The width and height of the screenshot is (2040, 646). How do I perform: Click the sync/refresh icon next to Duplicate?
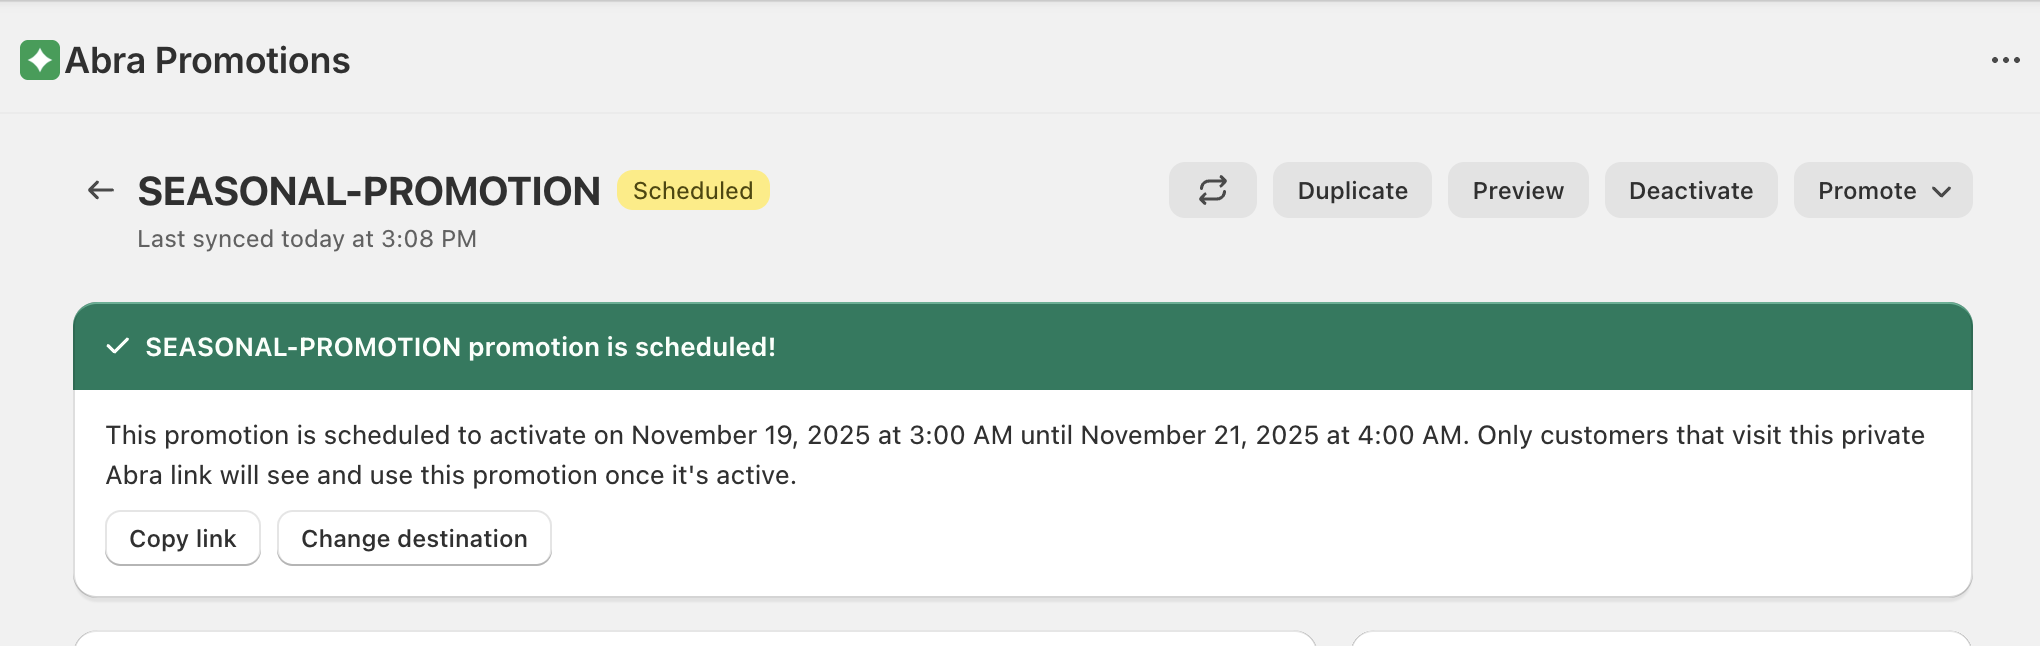pyautogui.click(x=1212, y=190)
